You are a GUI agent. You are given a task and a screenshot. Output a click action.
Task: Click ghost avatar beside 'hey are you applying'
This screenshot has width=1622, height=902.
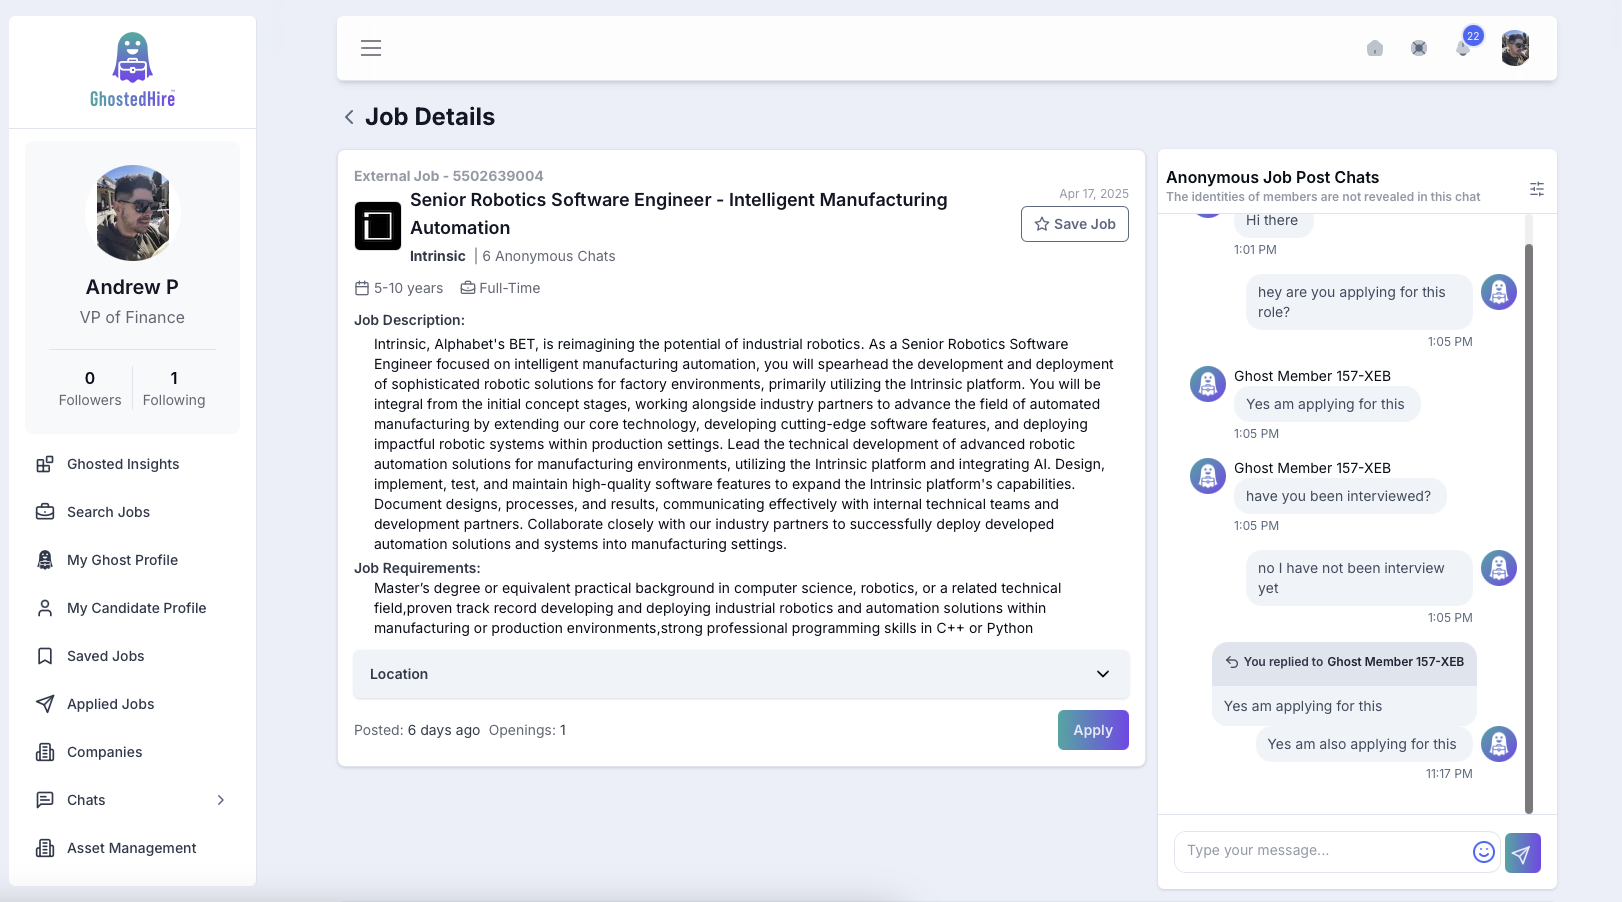[1499, 292]
